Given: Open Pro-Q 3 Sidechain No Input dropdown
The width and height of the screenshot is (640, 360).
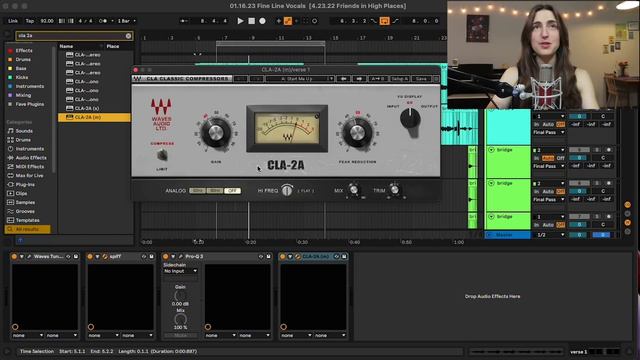Looking at the screenshot, I should pyautogui.click(x=180, y=271).
